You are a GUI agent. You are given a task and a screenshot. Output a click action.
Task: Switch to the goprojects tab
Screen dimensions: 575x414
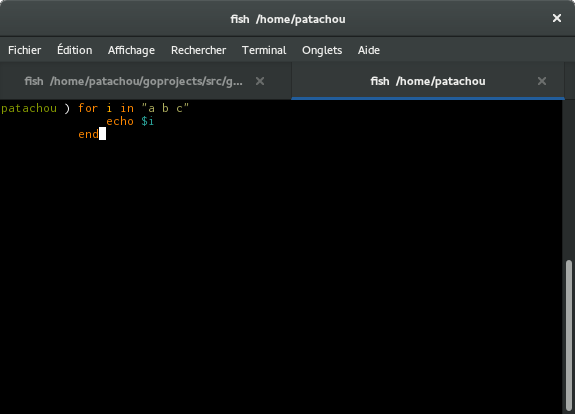[133, 81]
